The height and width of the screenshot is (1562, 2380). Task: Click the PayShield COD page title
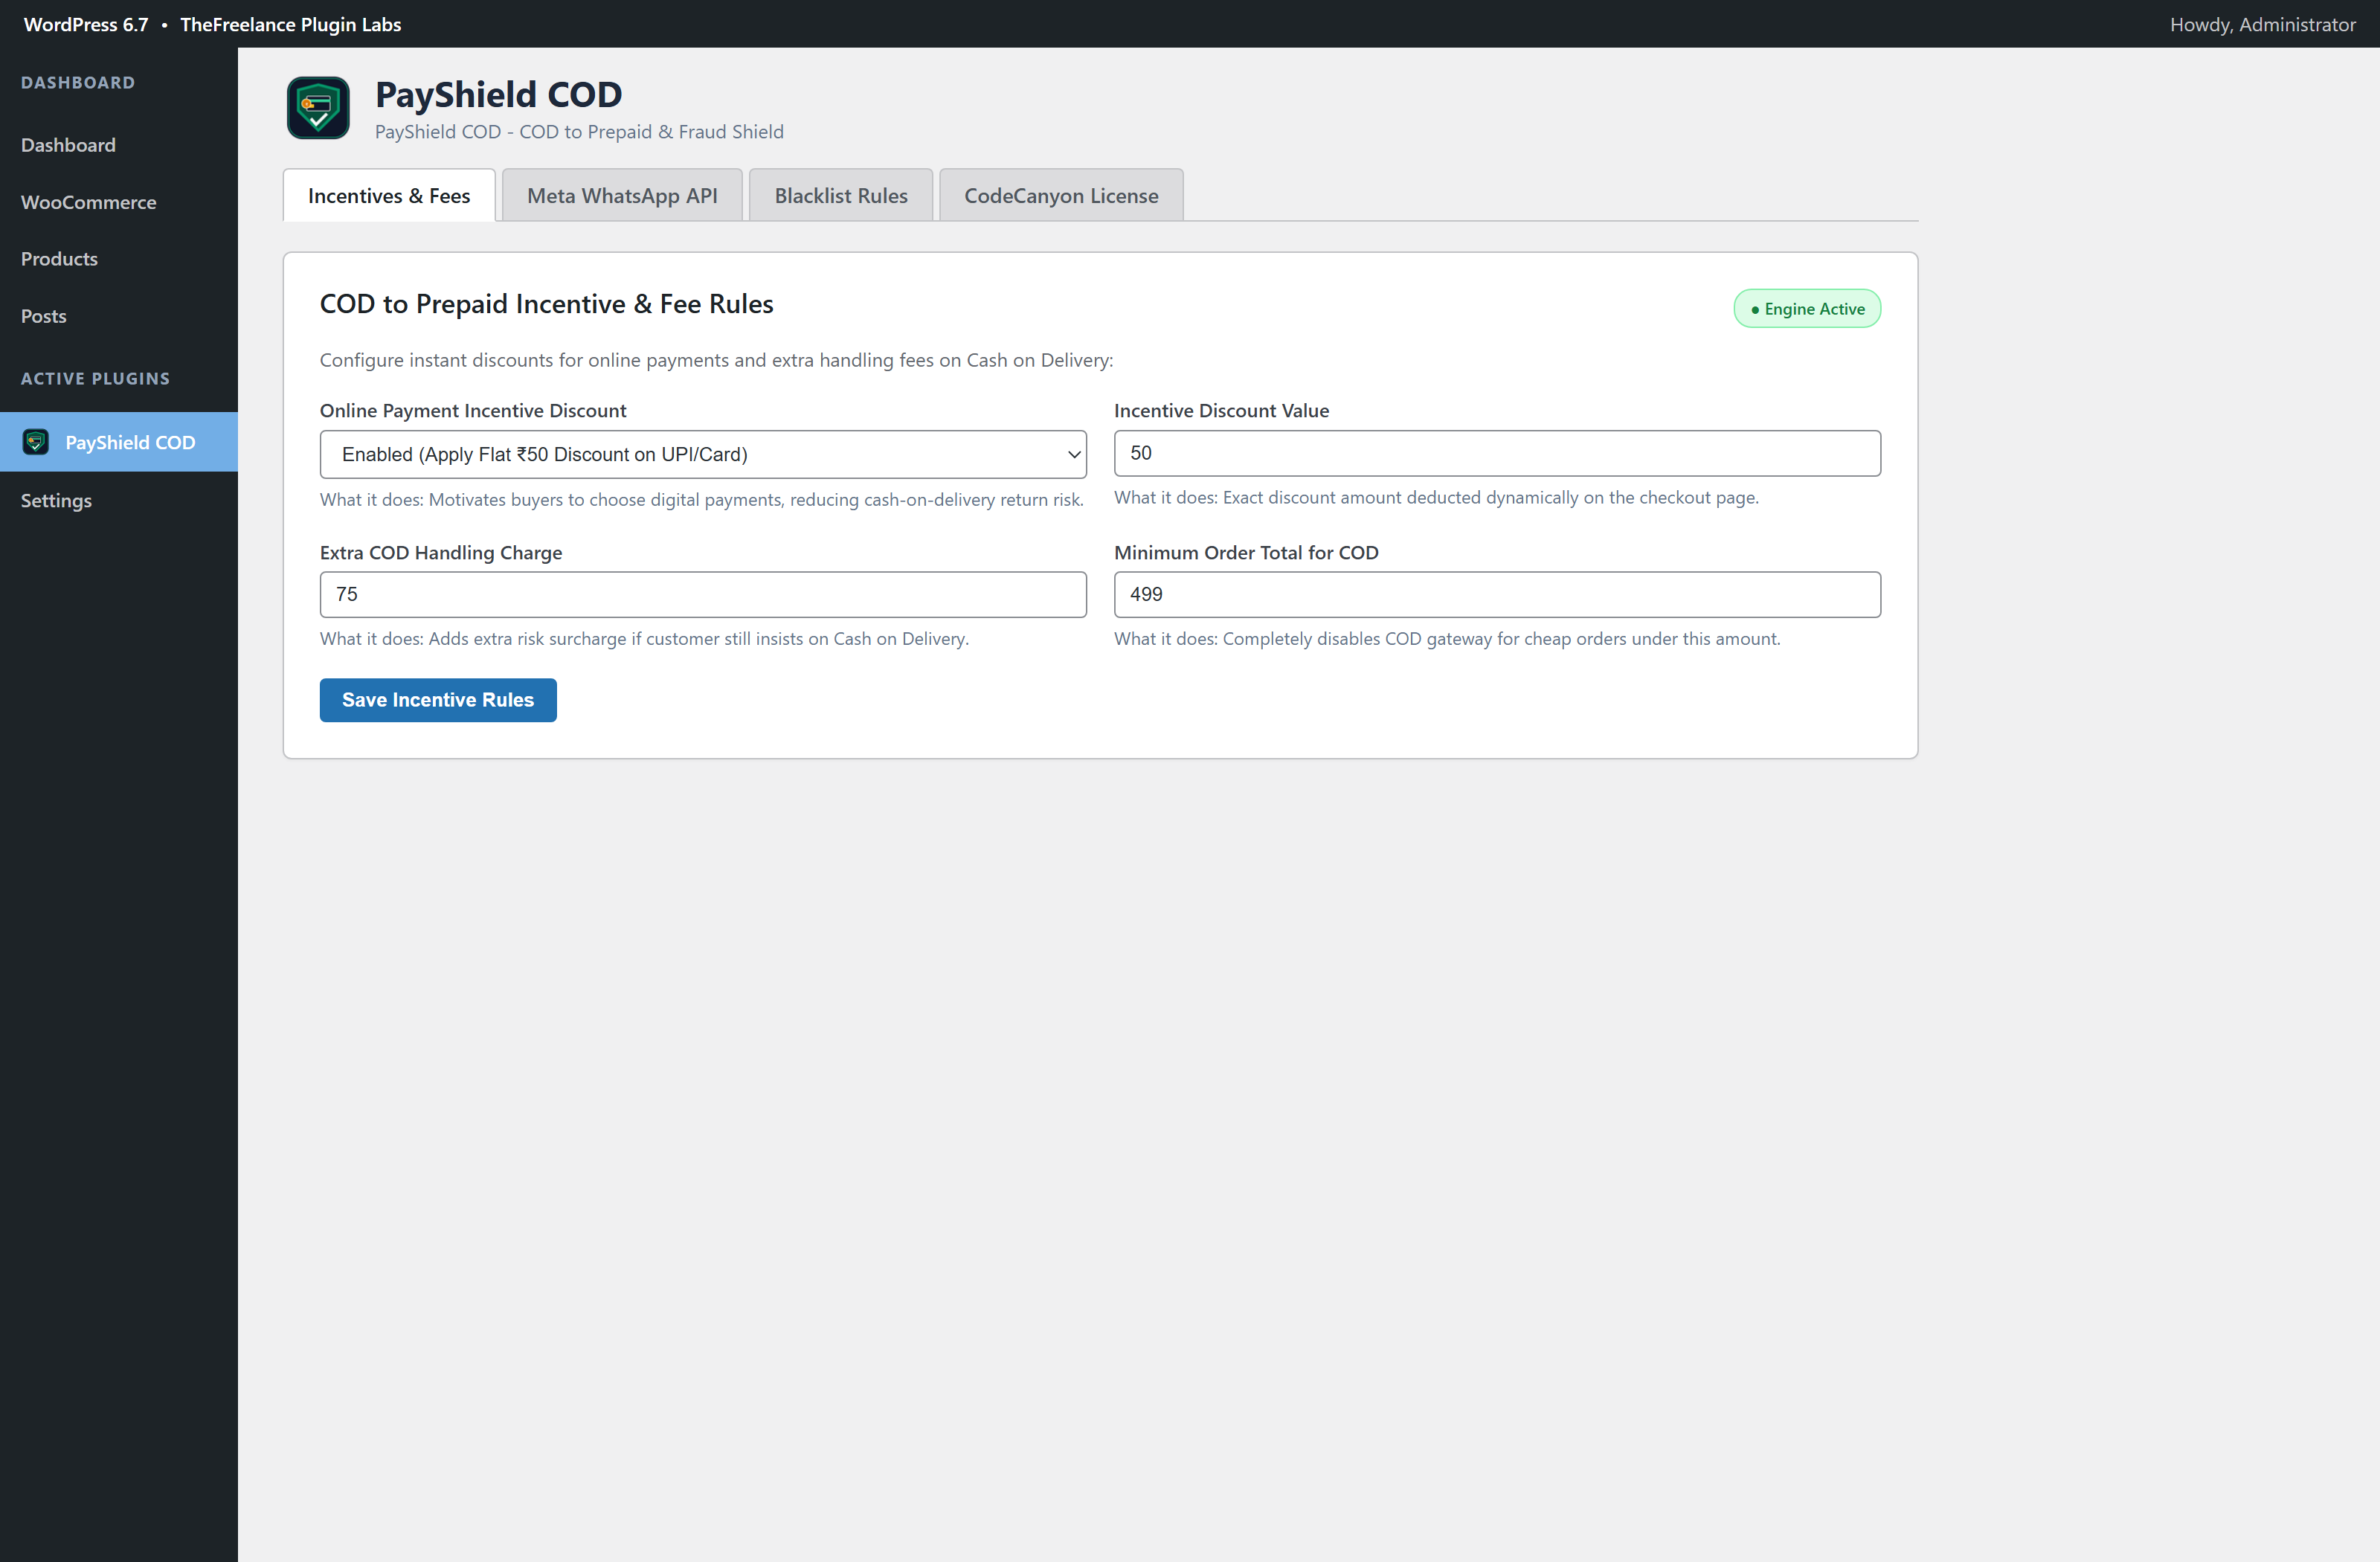pos(498,94)
